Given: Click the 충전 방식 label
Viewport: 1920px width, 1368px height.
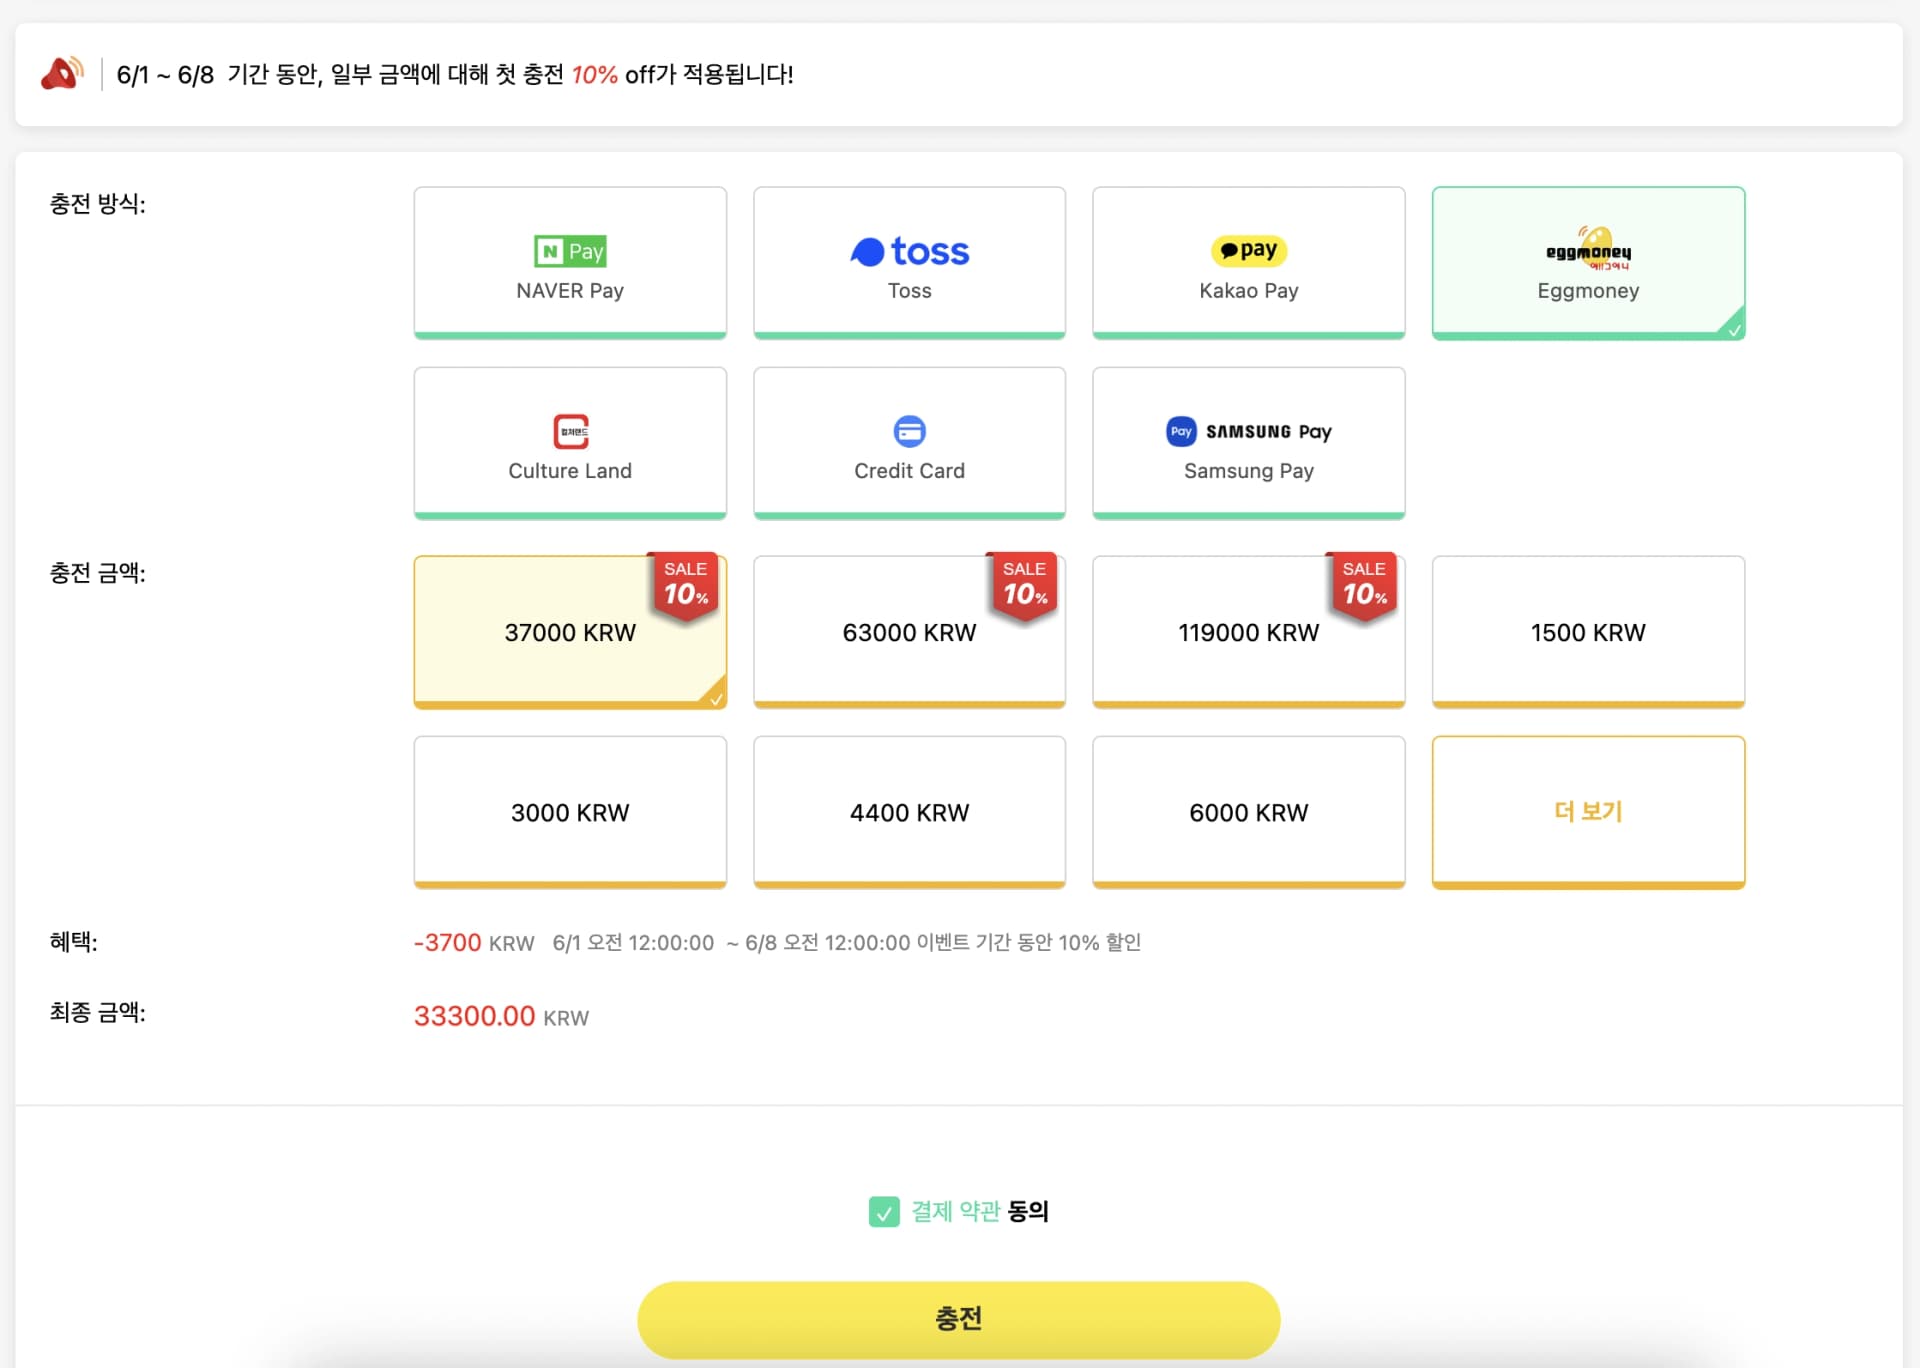Looking at the screenshot, I should coord(98,204).
